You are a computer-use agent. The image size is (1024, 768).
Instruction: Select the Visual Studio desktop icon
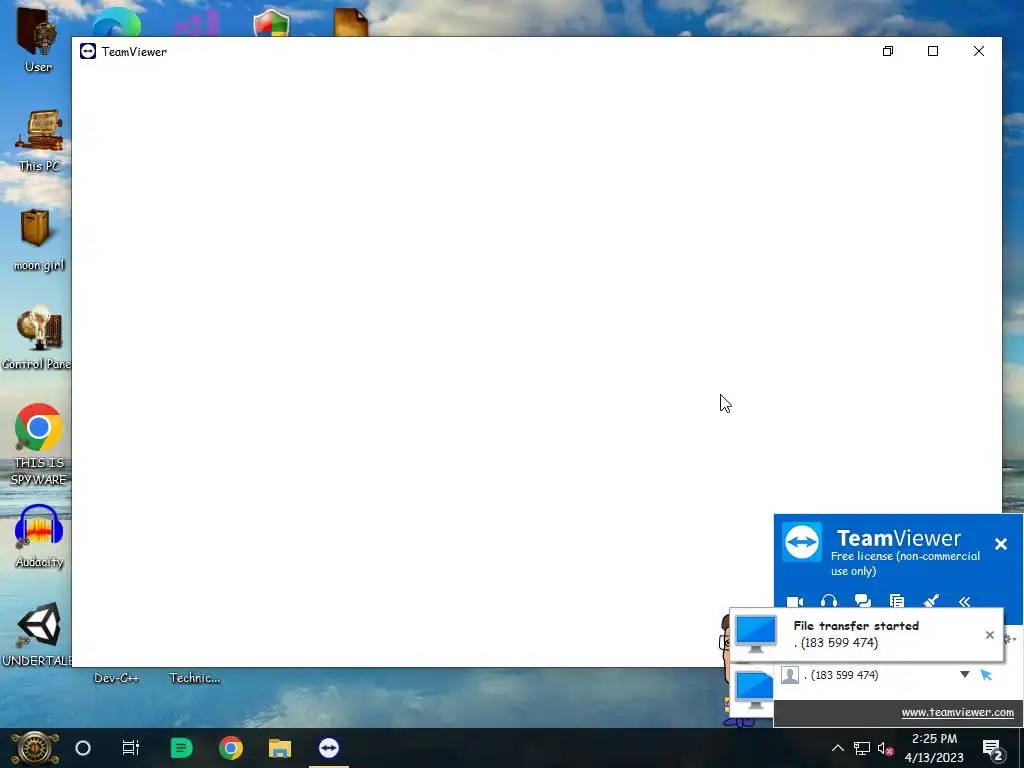196,24
